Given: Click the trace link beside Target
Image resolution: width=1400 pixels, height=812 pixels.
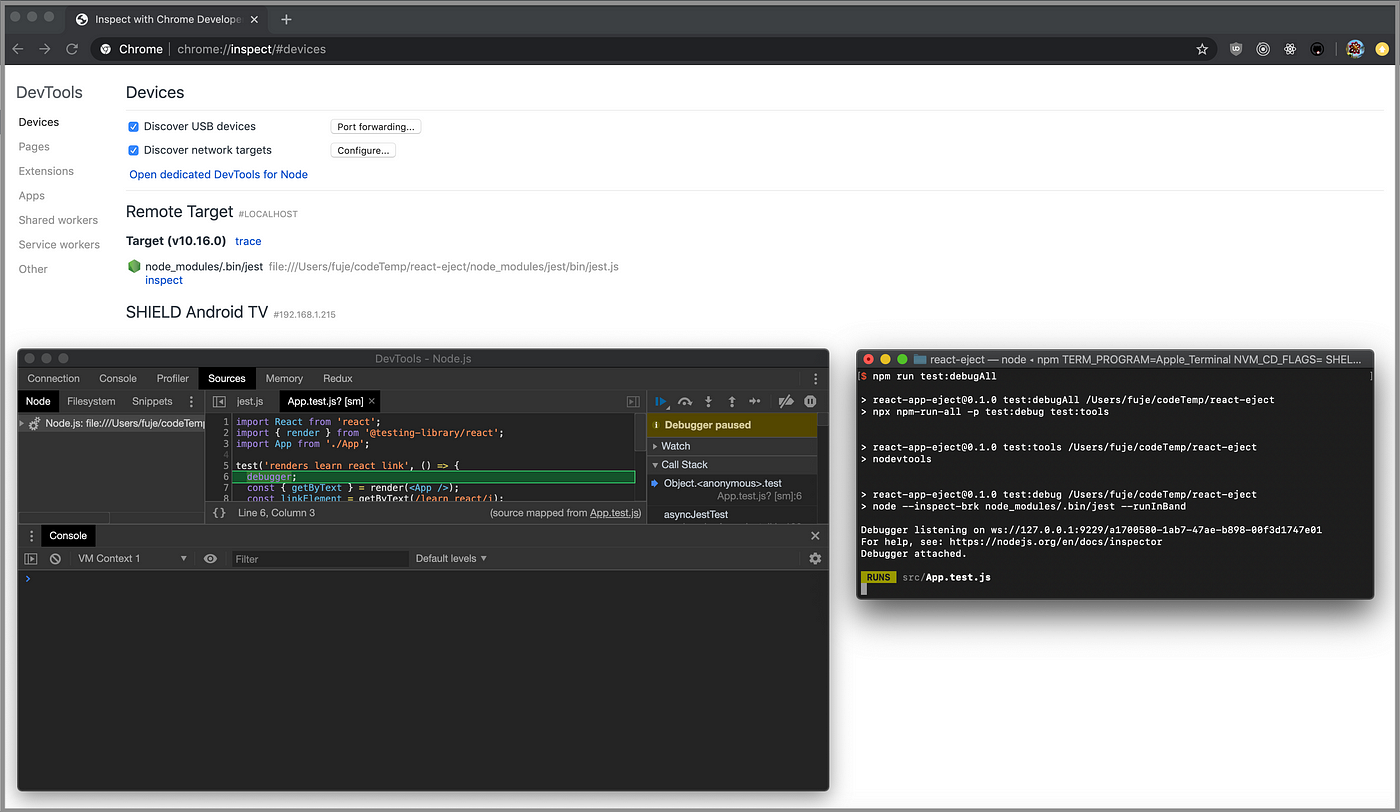Looking at the screenshot, I should pos(248,241).
